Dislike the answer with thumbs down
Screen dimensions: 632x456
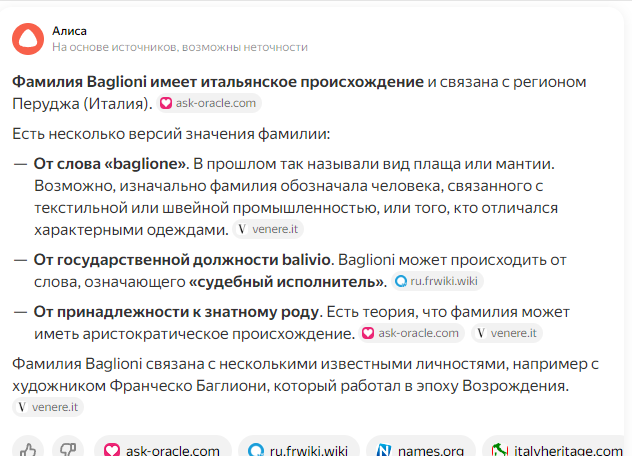(x=66, y=450)
